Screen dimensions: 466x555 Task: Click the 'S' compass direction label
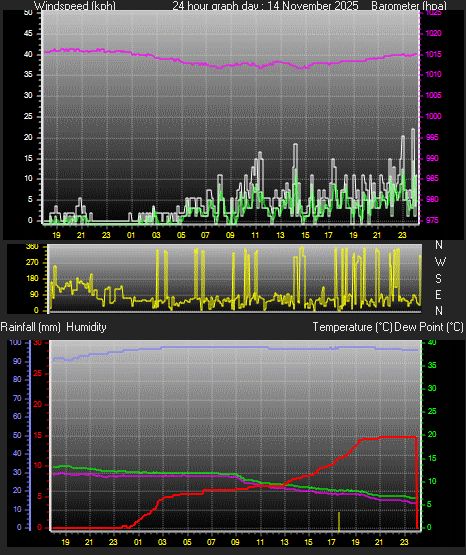pyautogui.click(x=439, y=279)
